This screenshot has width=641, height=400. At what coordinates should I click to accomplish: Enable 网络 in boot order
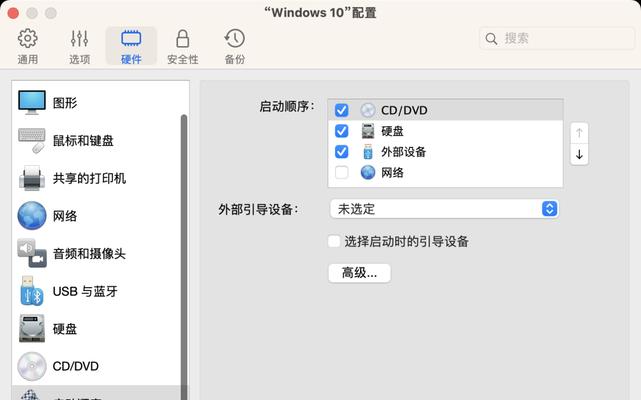[341, 173]
